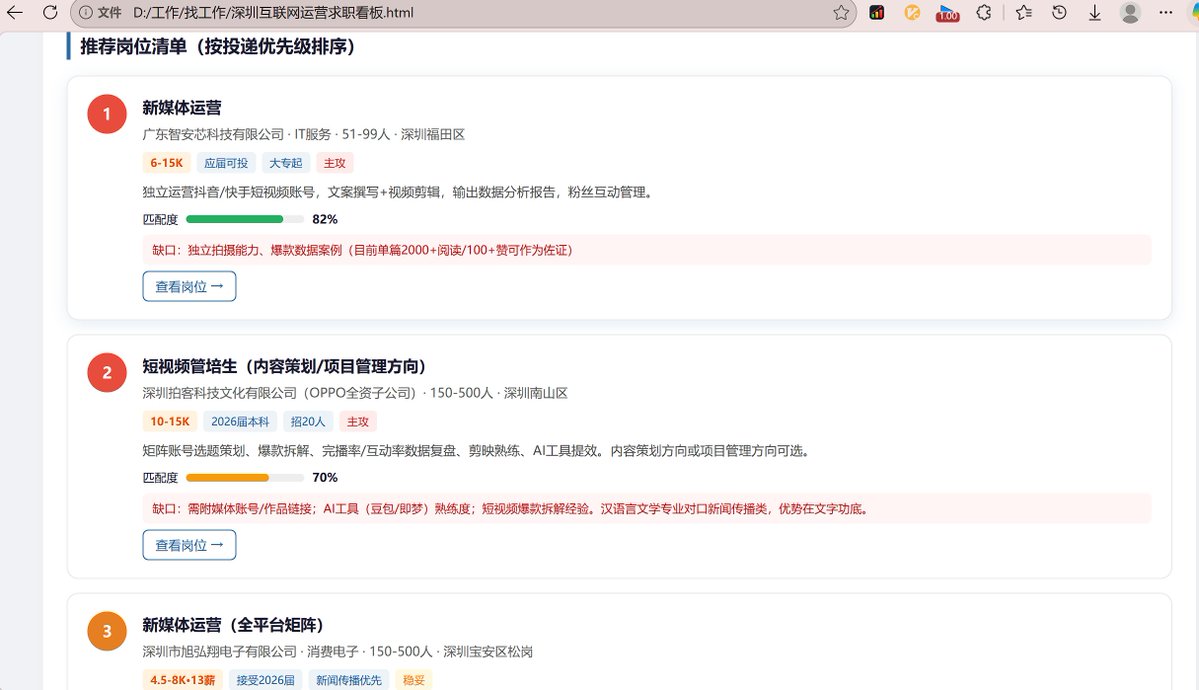Reload the page with the refresh icon
Viewport: 1199px width, 690px height.
coord(50,12)
